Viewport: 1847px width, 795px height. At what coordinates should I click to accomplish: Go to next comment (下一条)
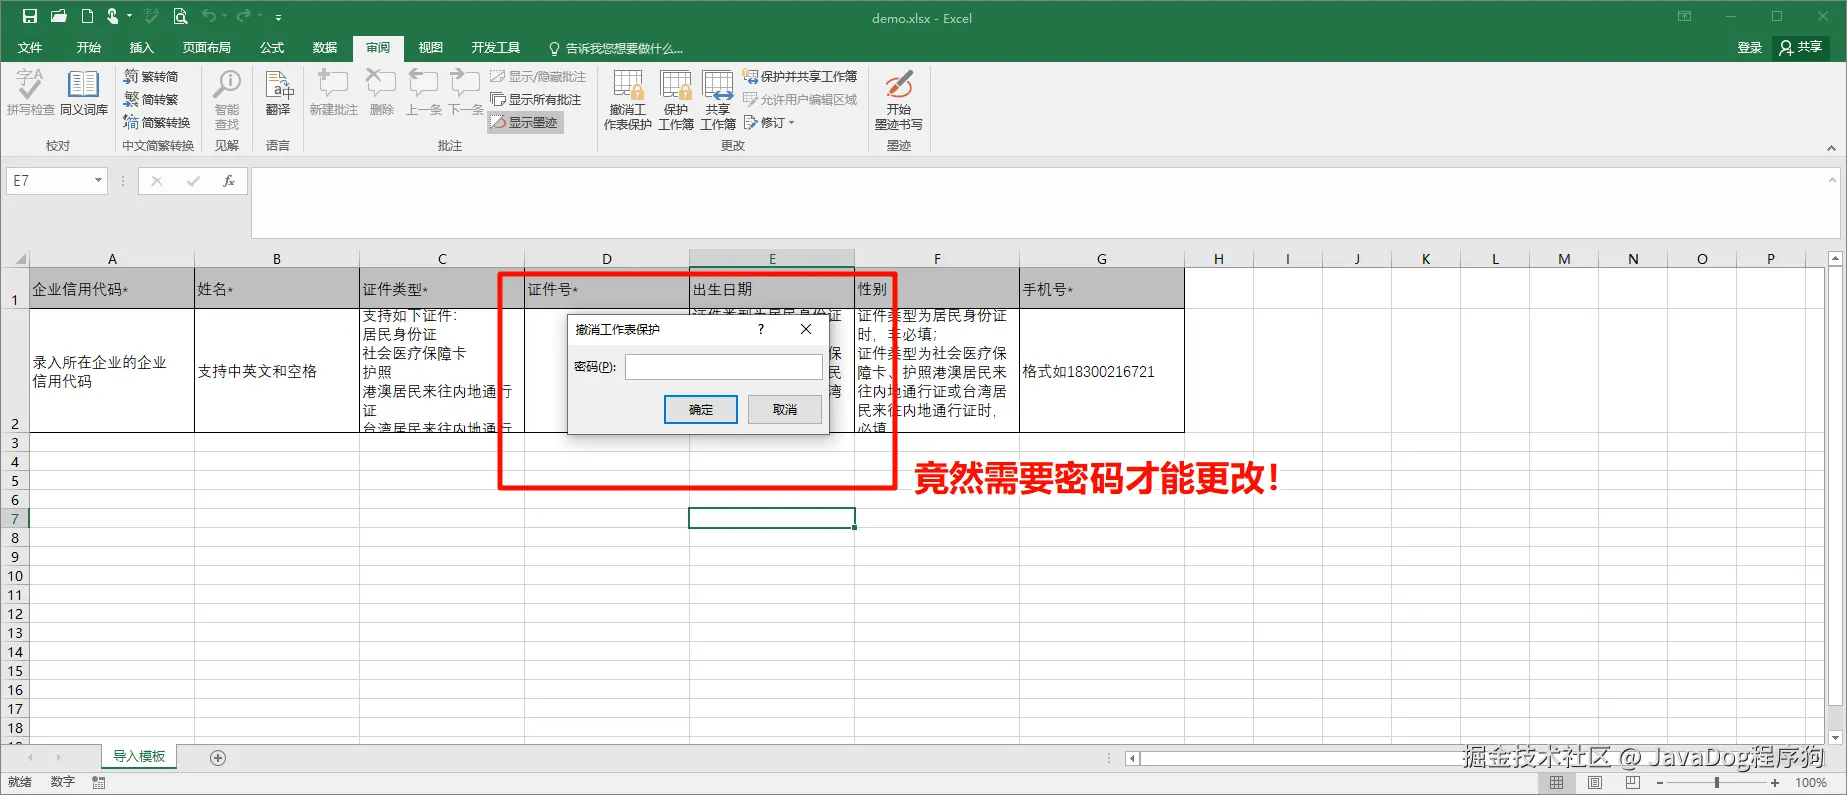pyautogui.click(x=465, y=93)
